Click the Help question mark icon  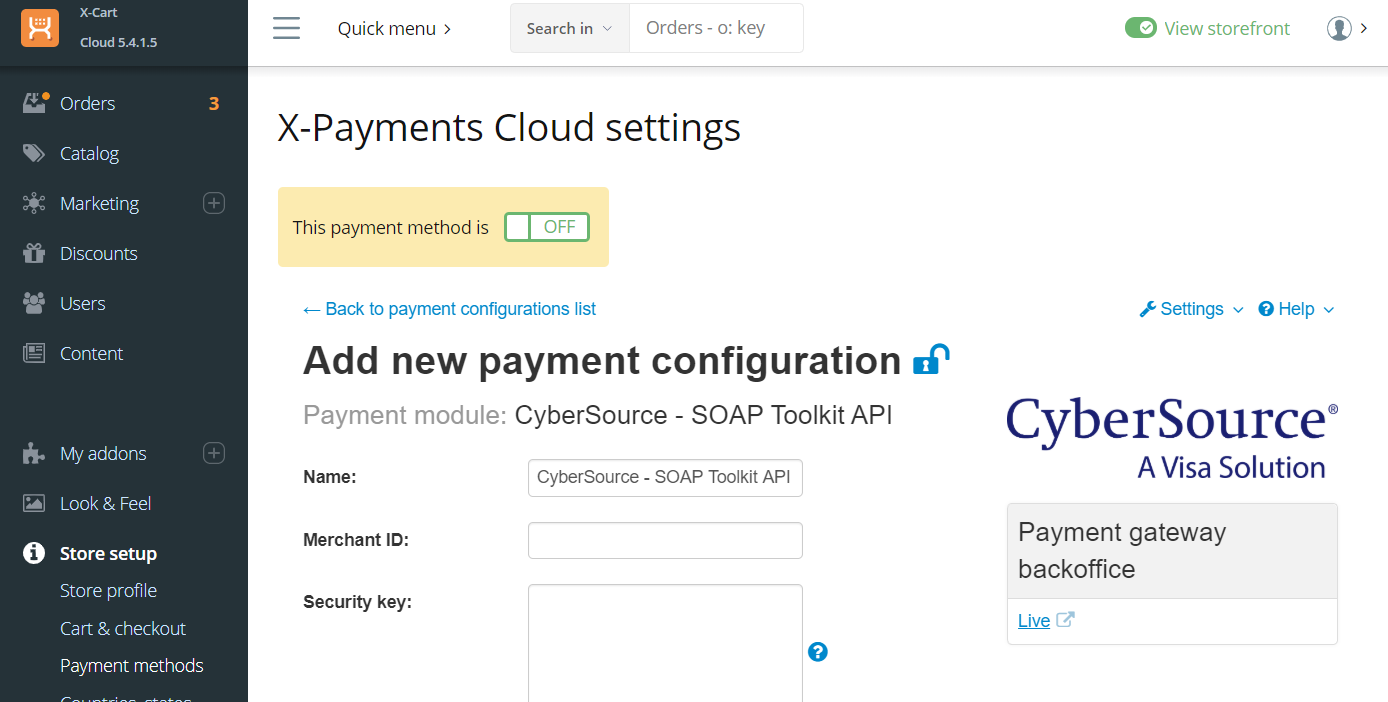click(x=1266, y=309)
